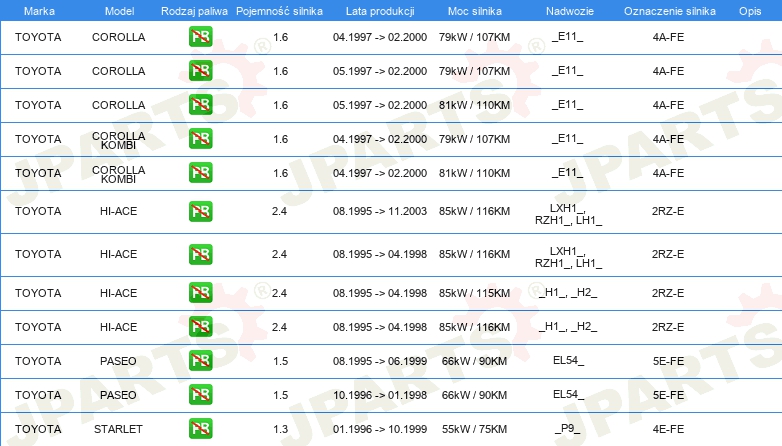The image size is (782, 446).
Task: Select PASEO model in 06.1999 row
Action: 118,361
